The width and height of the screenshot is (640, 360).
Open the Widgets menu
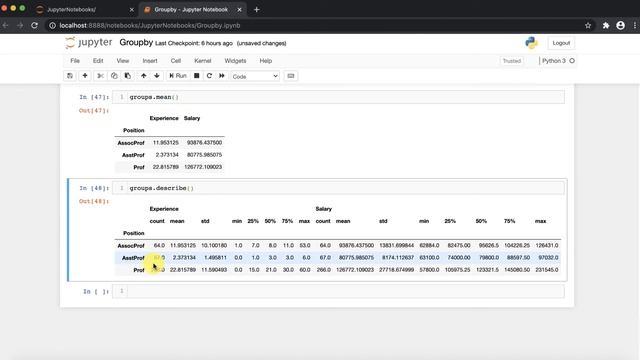click(236, 61)
